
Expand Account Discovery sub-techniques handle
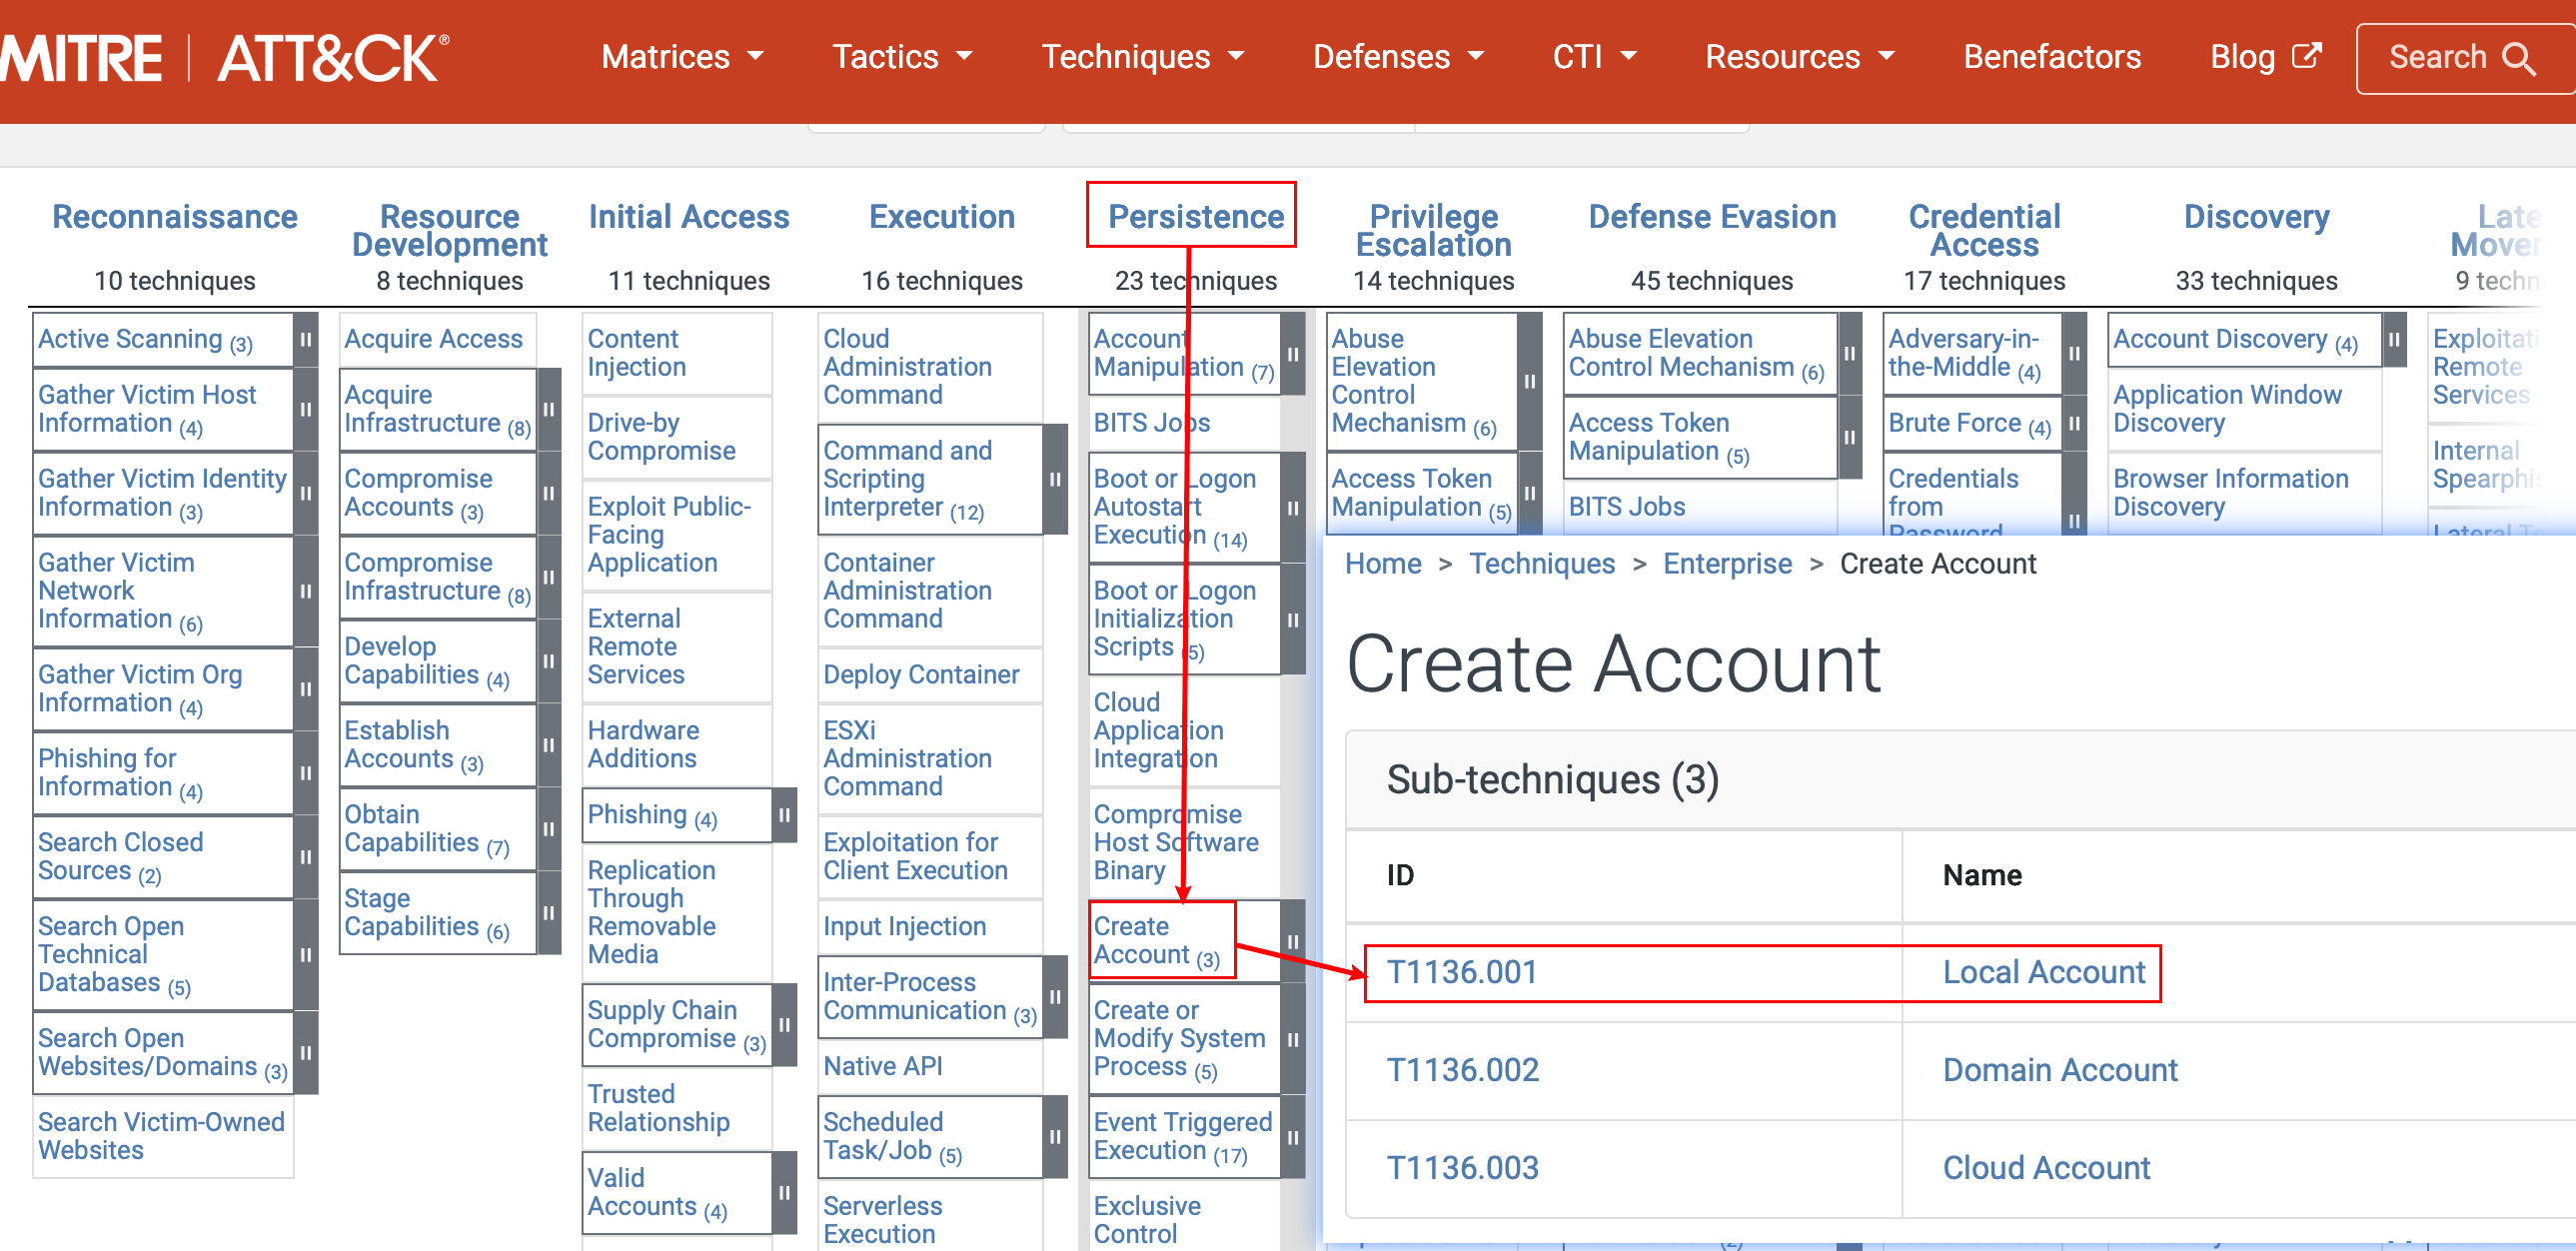click(2395, 340)
